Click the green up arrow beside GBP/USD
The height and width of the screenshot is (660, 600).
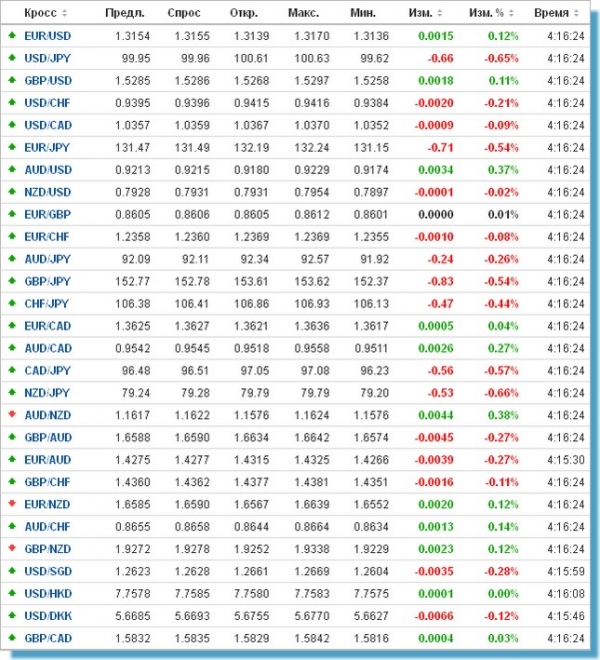(12, 80)
